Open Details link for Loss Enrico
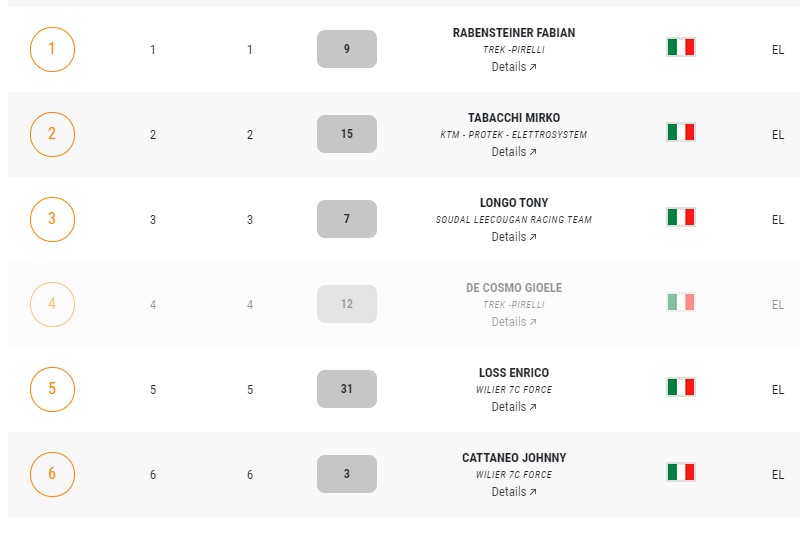Viewport: 800px width, 533px height. coord(514,407)
